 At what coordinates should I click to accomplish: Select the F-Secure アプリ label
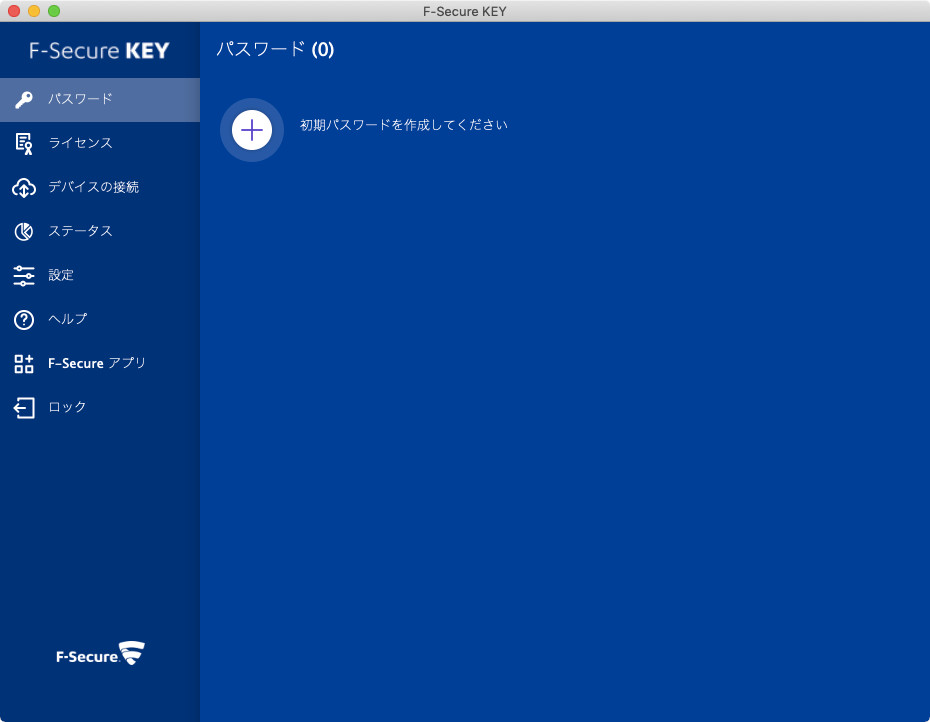pos(97,363)
